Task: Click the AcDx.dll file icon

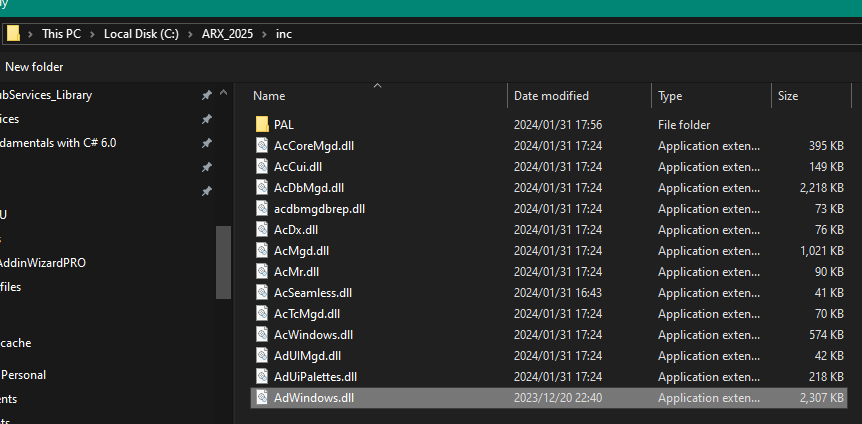Action: 263,230
